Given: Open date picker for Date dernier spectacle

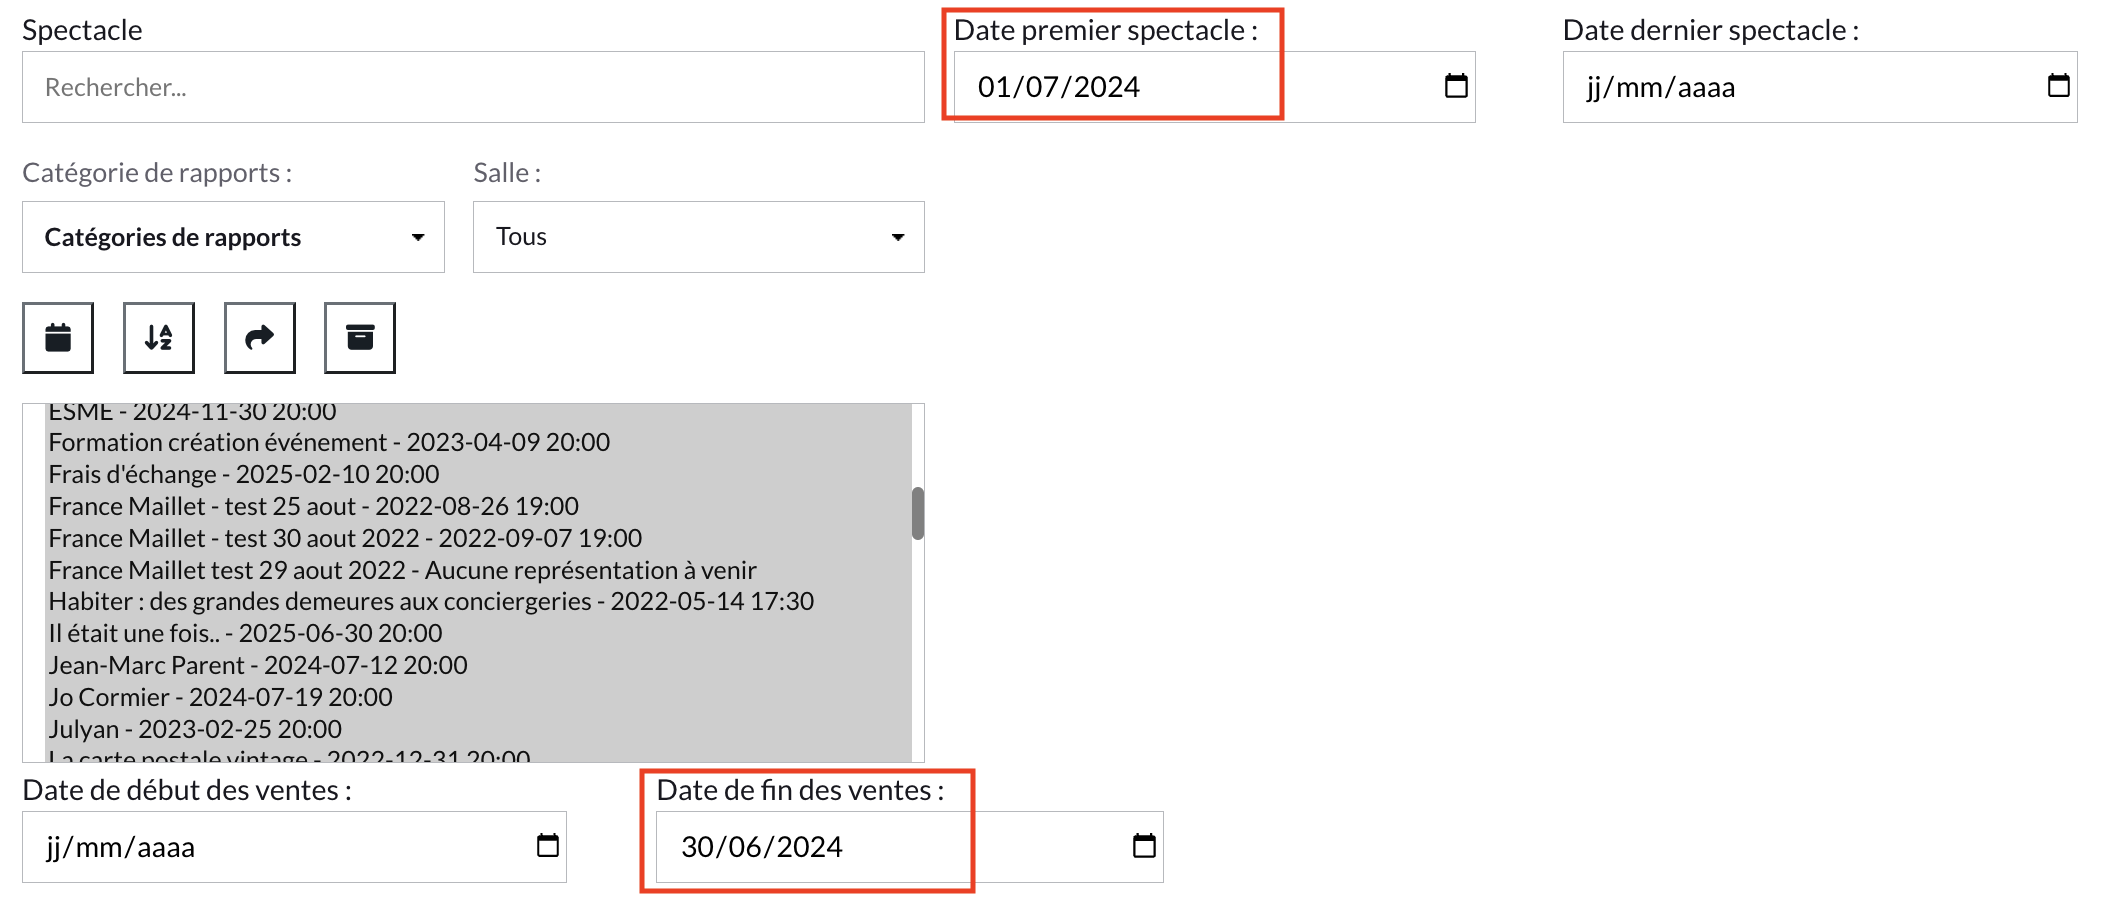Looking at the screenshot, I should tap(2058, 87).
